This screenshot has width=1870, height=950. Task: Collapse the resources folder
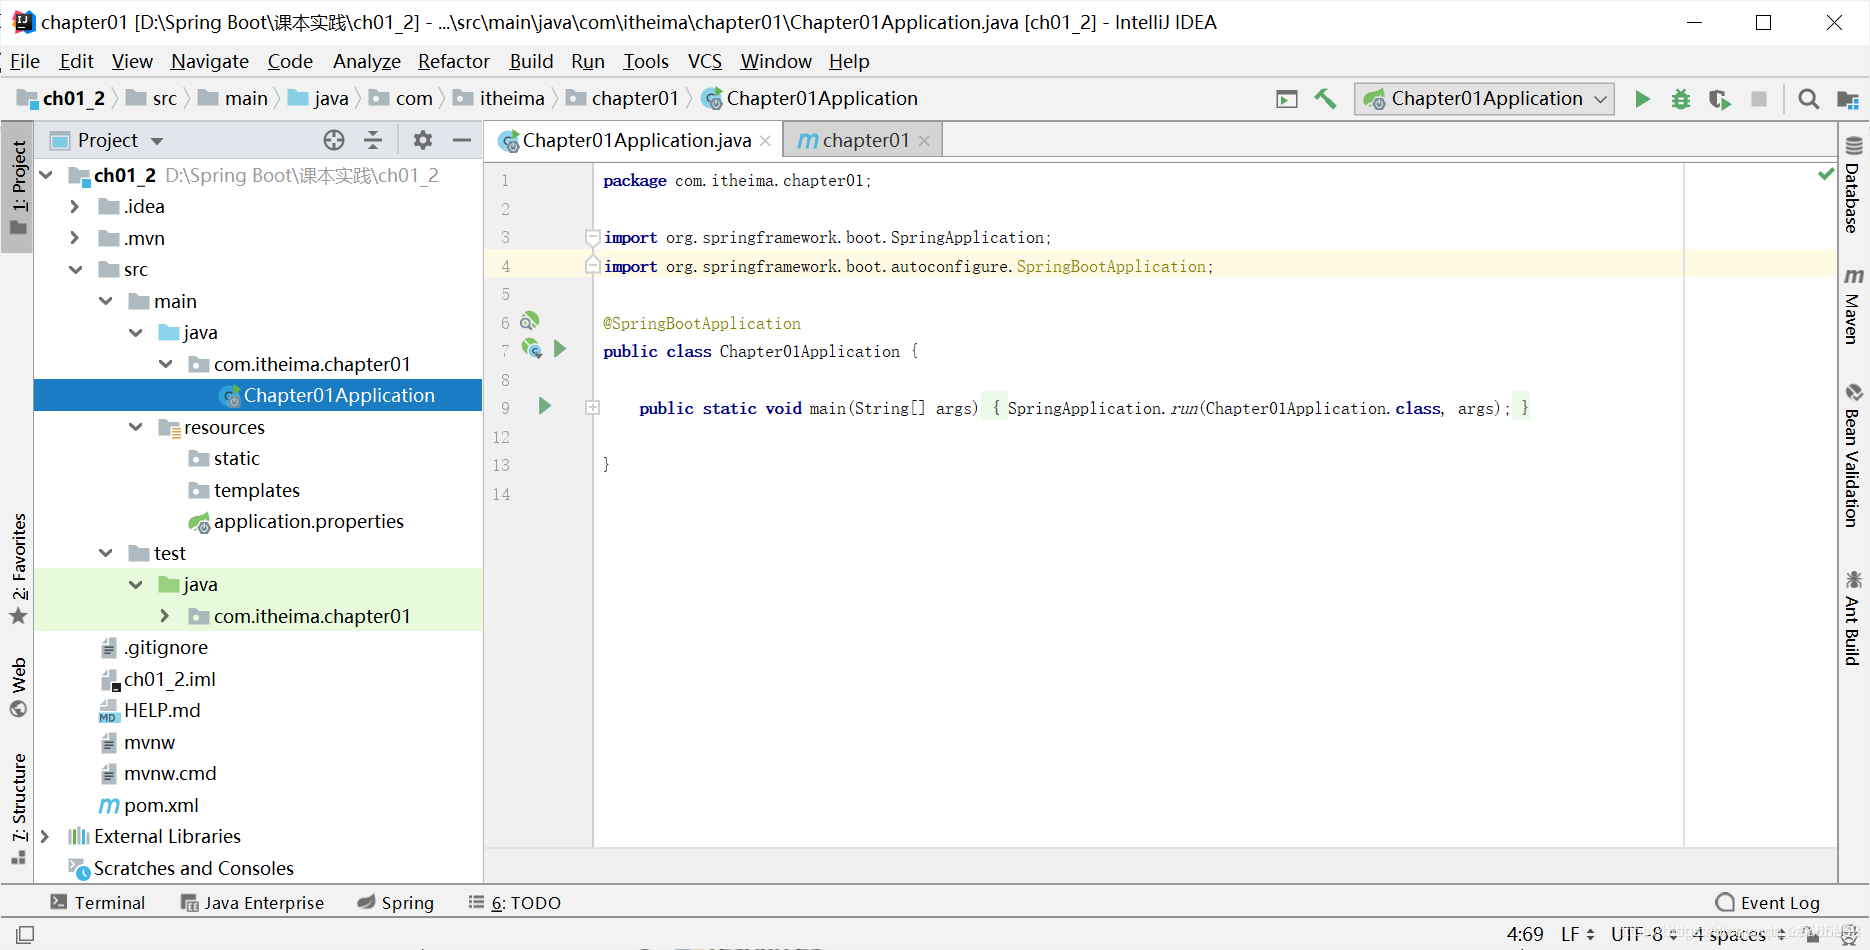[135, 427]
